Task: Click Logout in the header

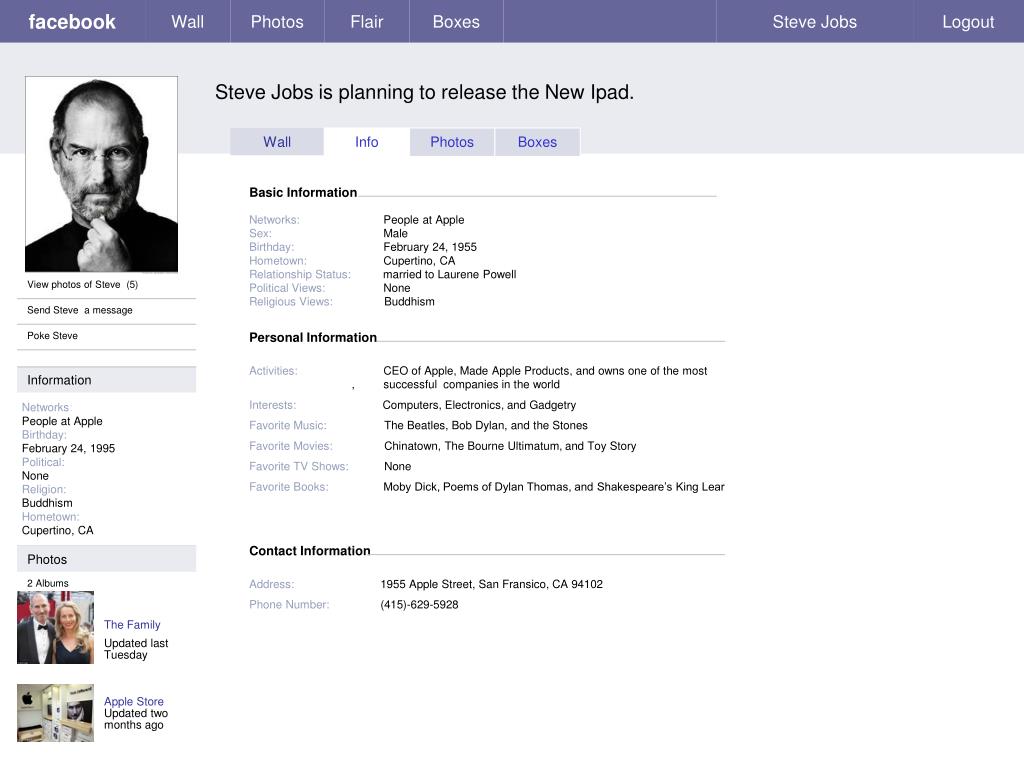Action: pyautogui.click(x=968, y=22)
